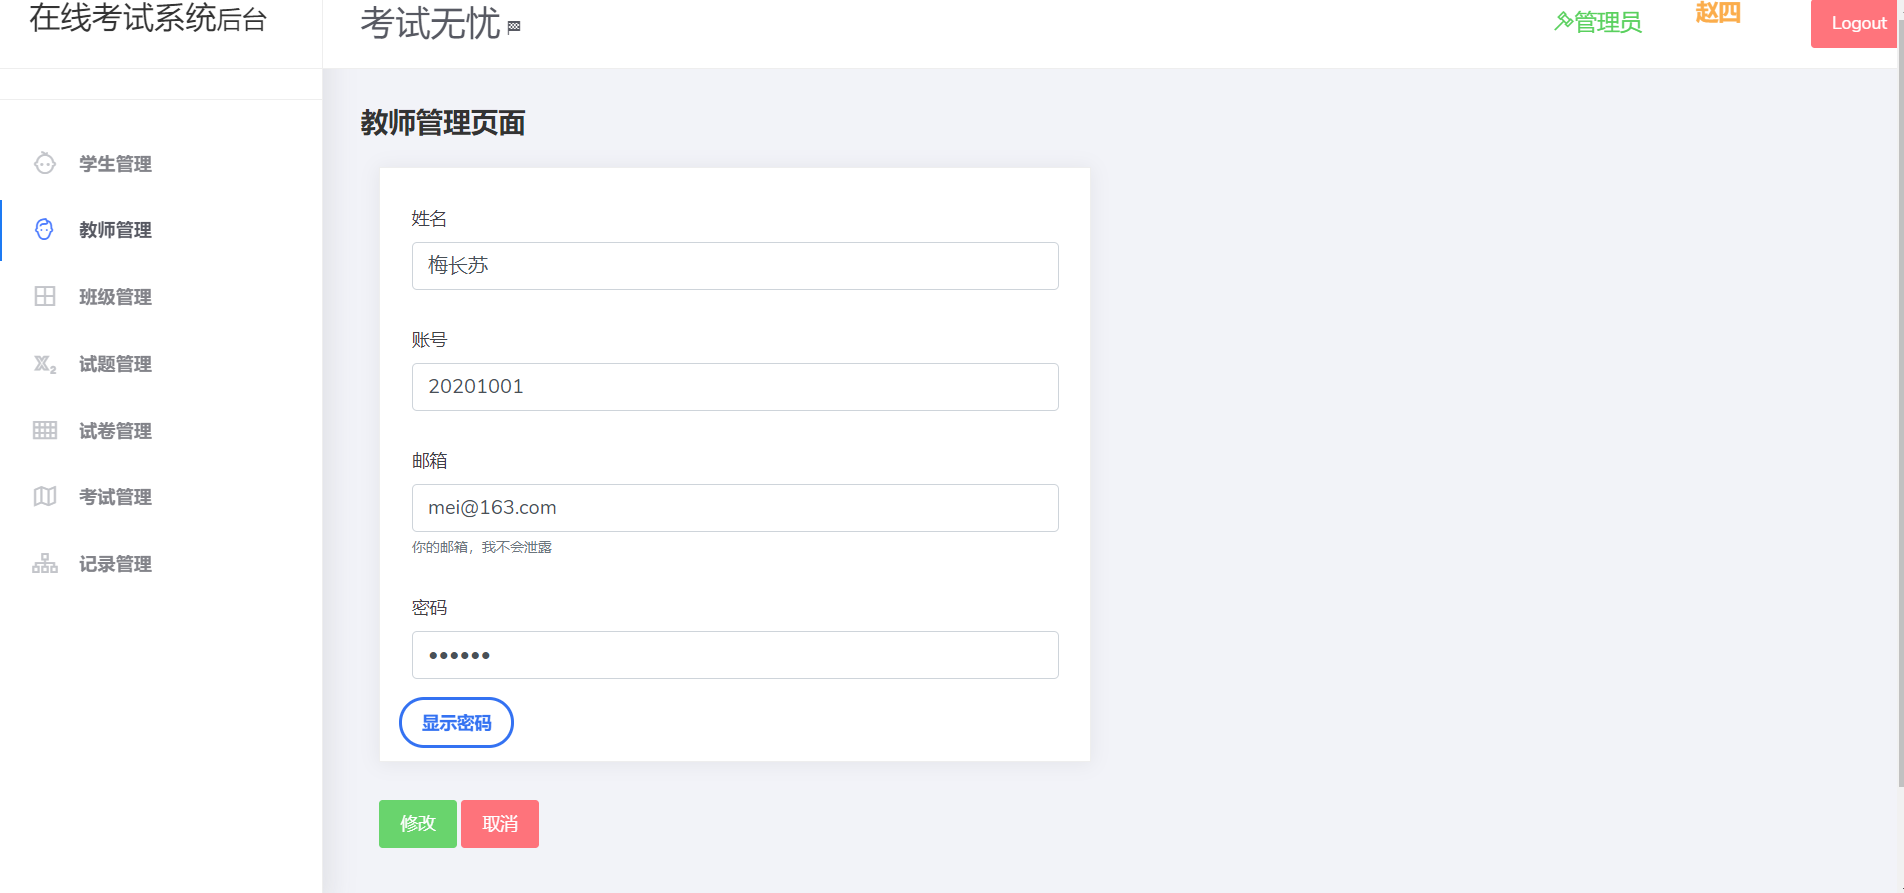Click the 考试管理 map icon
1904x893 pixels.
click(x=45, y=497)
